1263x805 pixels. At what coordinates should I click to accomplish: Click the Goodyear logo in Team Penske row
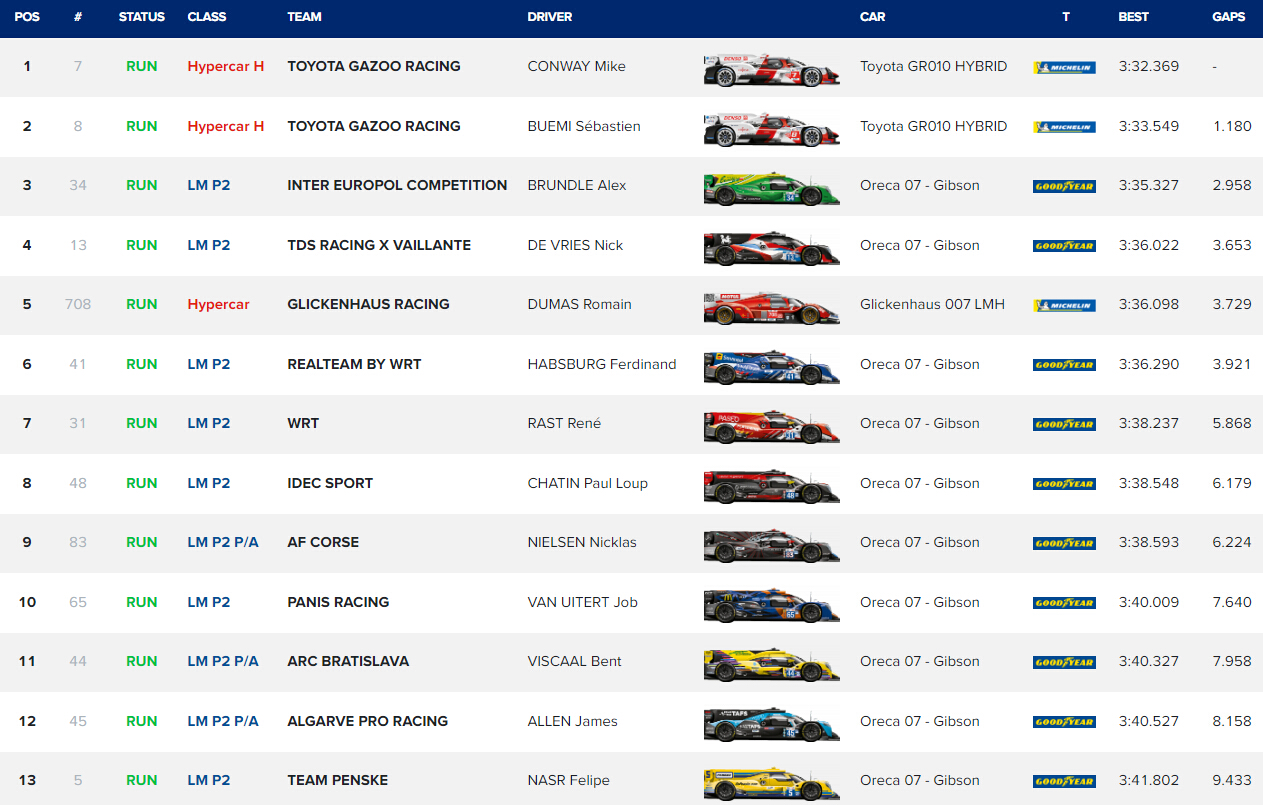pos(1064,781)
